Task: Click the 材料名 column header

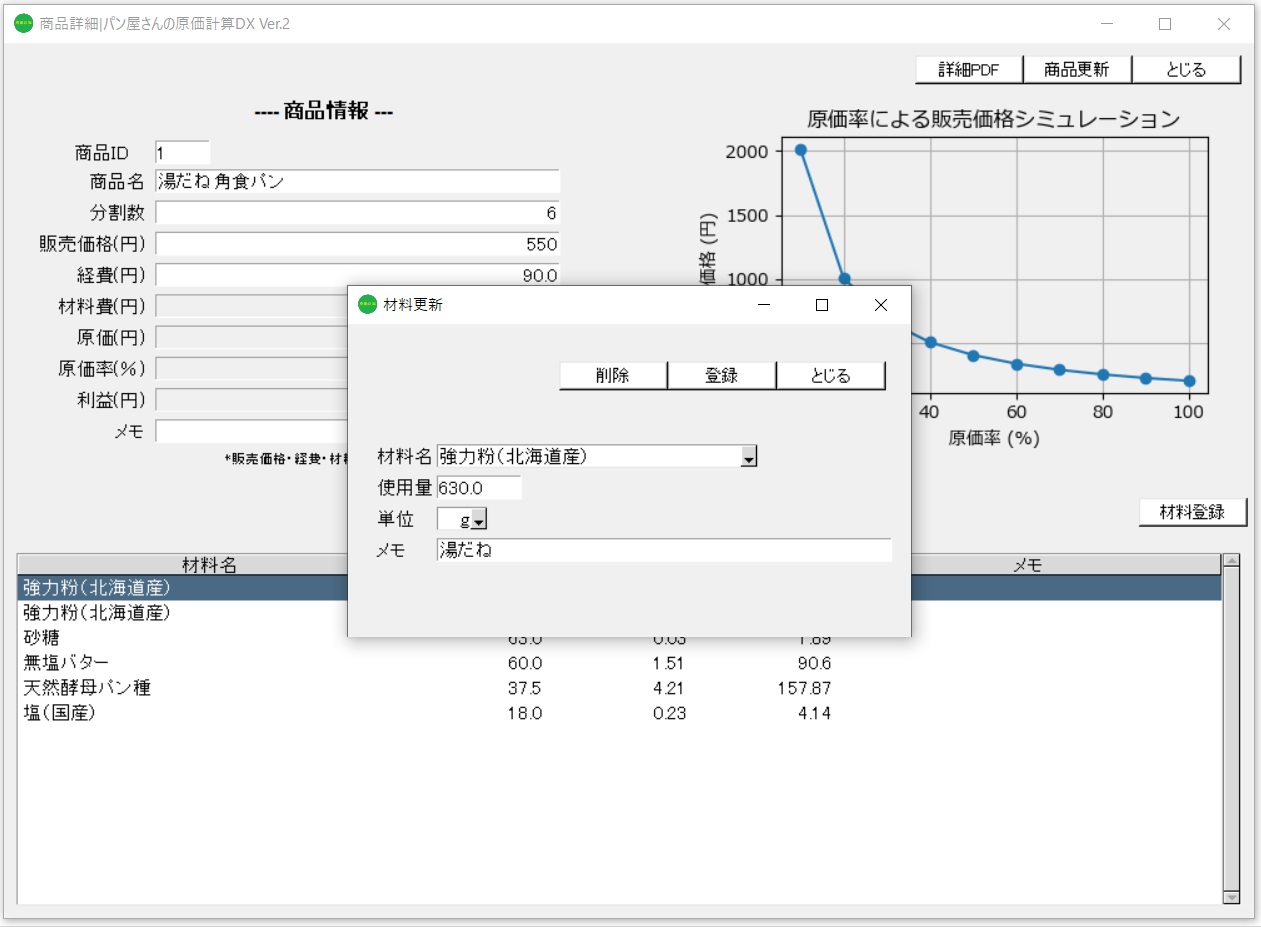Action: pyautogui.click(x=209, y=565)
